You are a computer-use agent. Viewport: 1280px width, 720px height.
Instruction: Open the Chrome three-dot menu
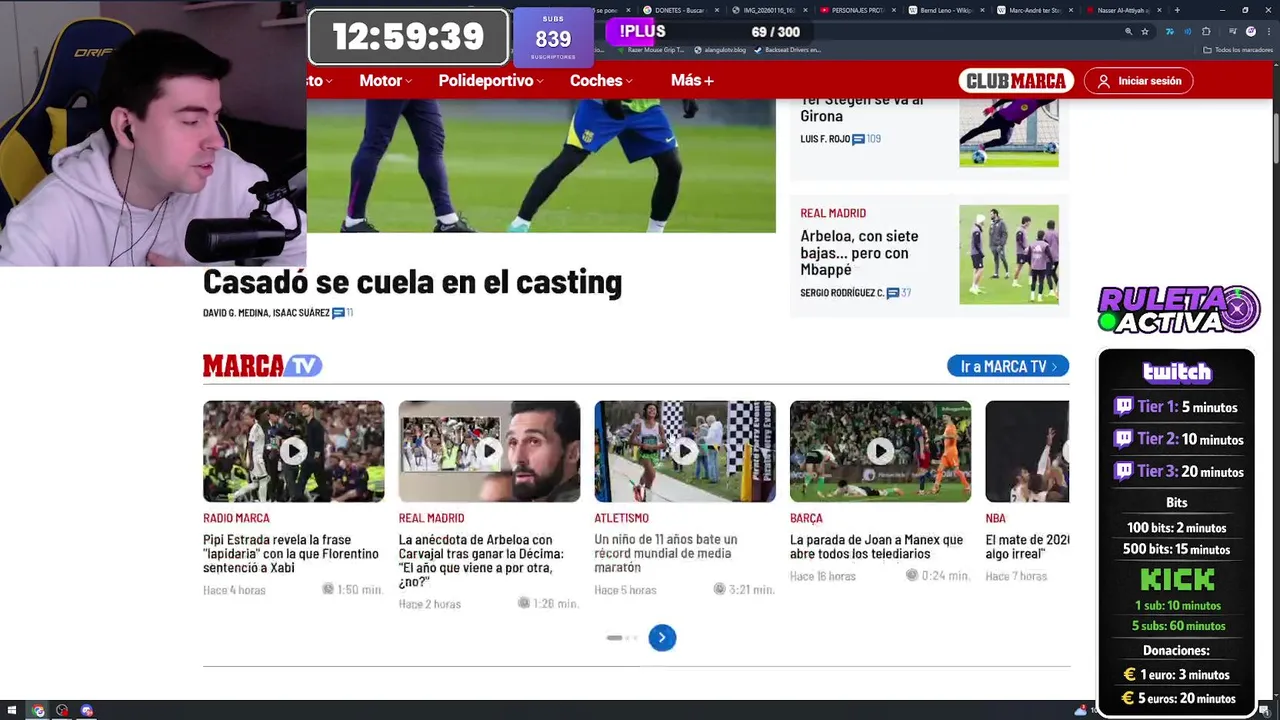(x=1267, y=31)
